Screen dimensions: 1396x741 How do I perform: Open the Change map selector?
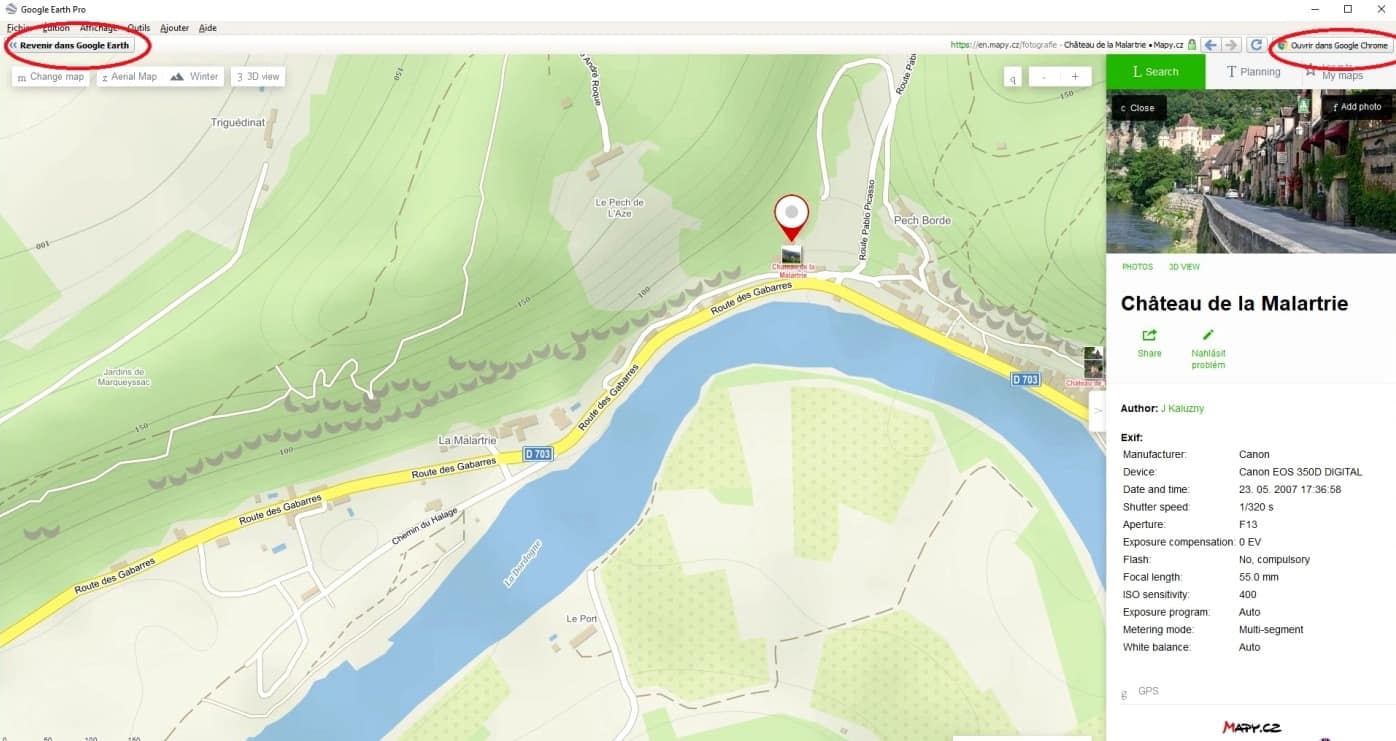tap(50, 76)
